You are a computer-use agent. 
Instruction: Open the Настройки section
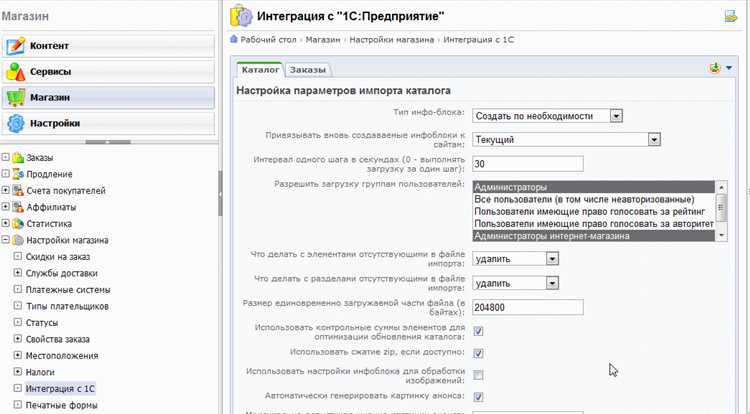click(x=108, y=123)
